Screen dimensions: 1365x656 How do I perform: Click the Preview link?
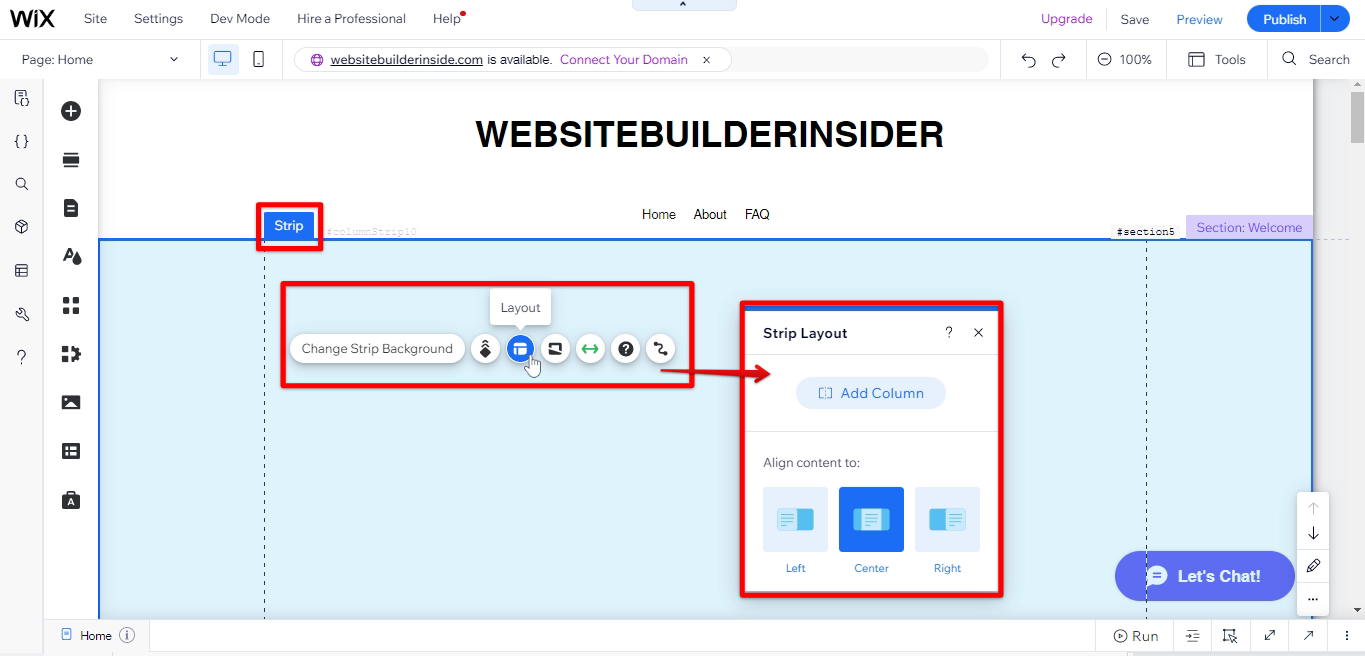1199,20
